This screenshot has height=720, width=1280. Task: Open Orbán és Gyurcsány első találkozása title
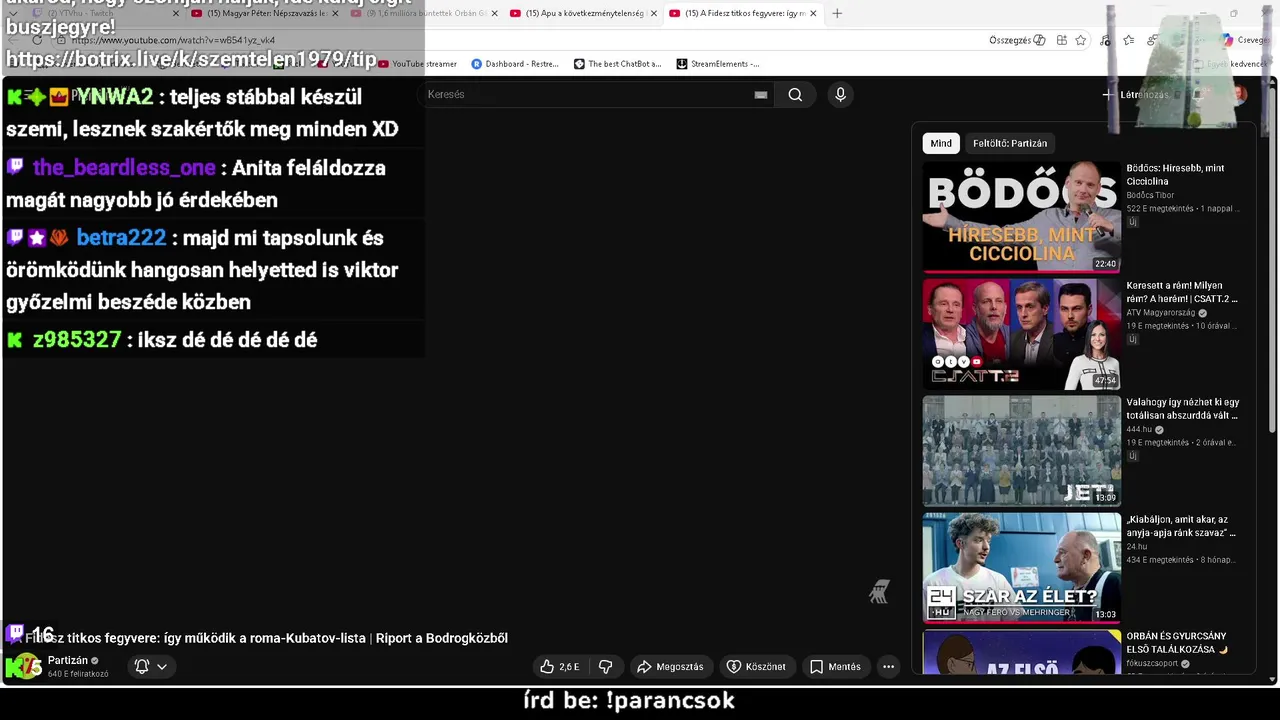tap(1177, 643)
